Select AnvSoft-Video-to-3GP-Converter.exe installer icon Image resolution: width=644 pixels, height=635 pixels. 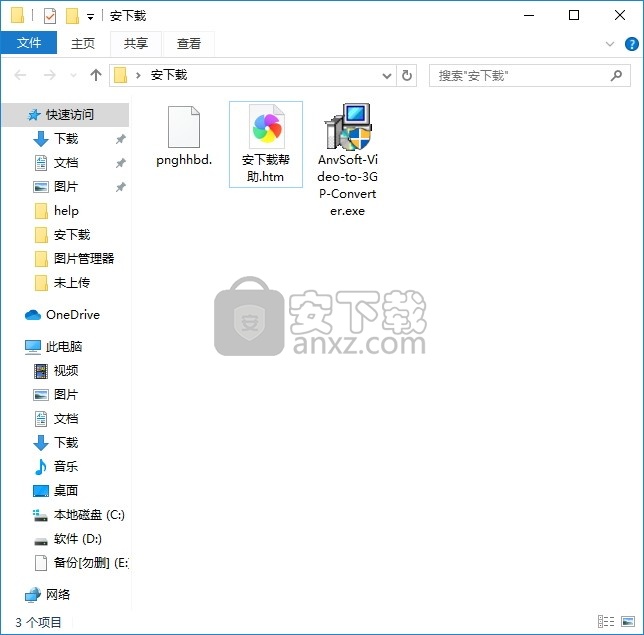coord(348,127)
